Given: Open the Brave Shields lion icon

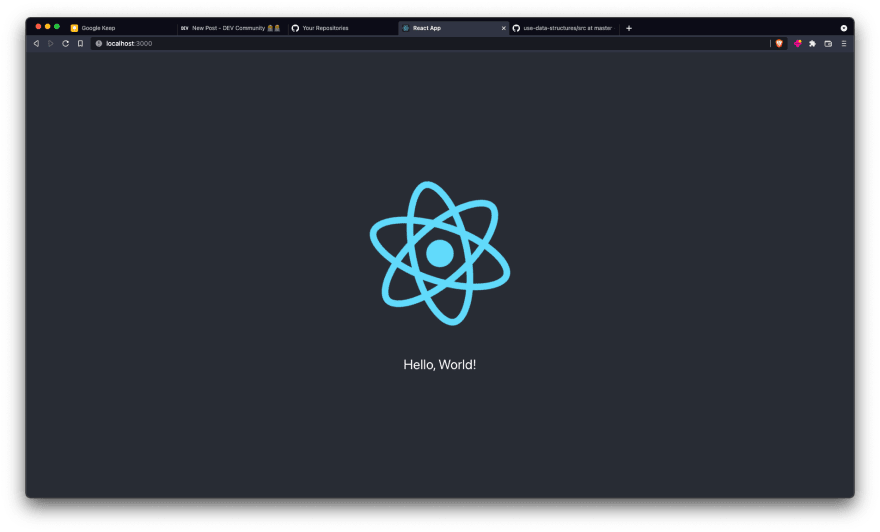Looking at the screenshot, I should point(779,43).
